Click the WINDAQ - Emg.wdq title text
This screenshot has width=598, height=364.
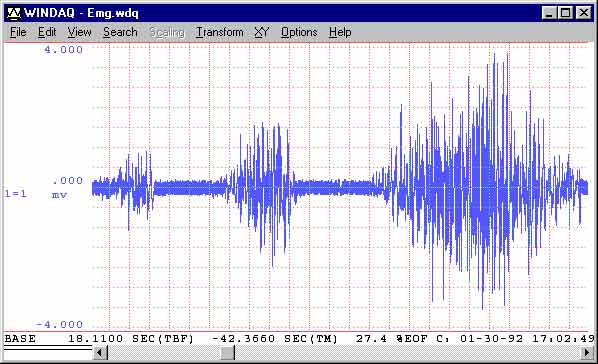pyautogui.click(x=81, y=13)
